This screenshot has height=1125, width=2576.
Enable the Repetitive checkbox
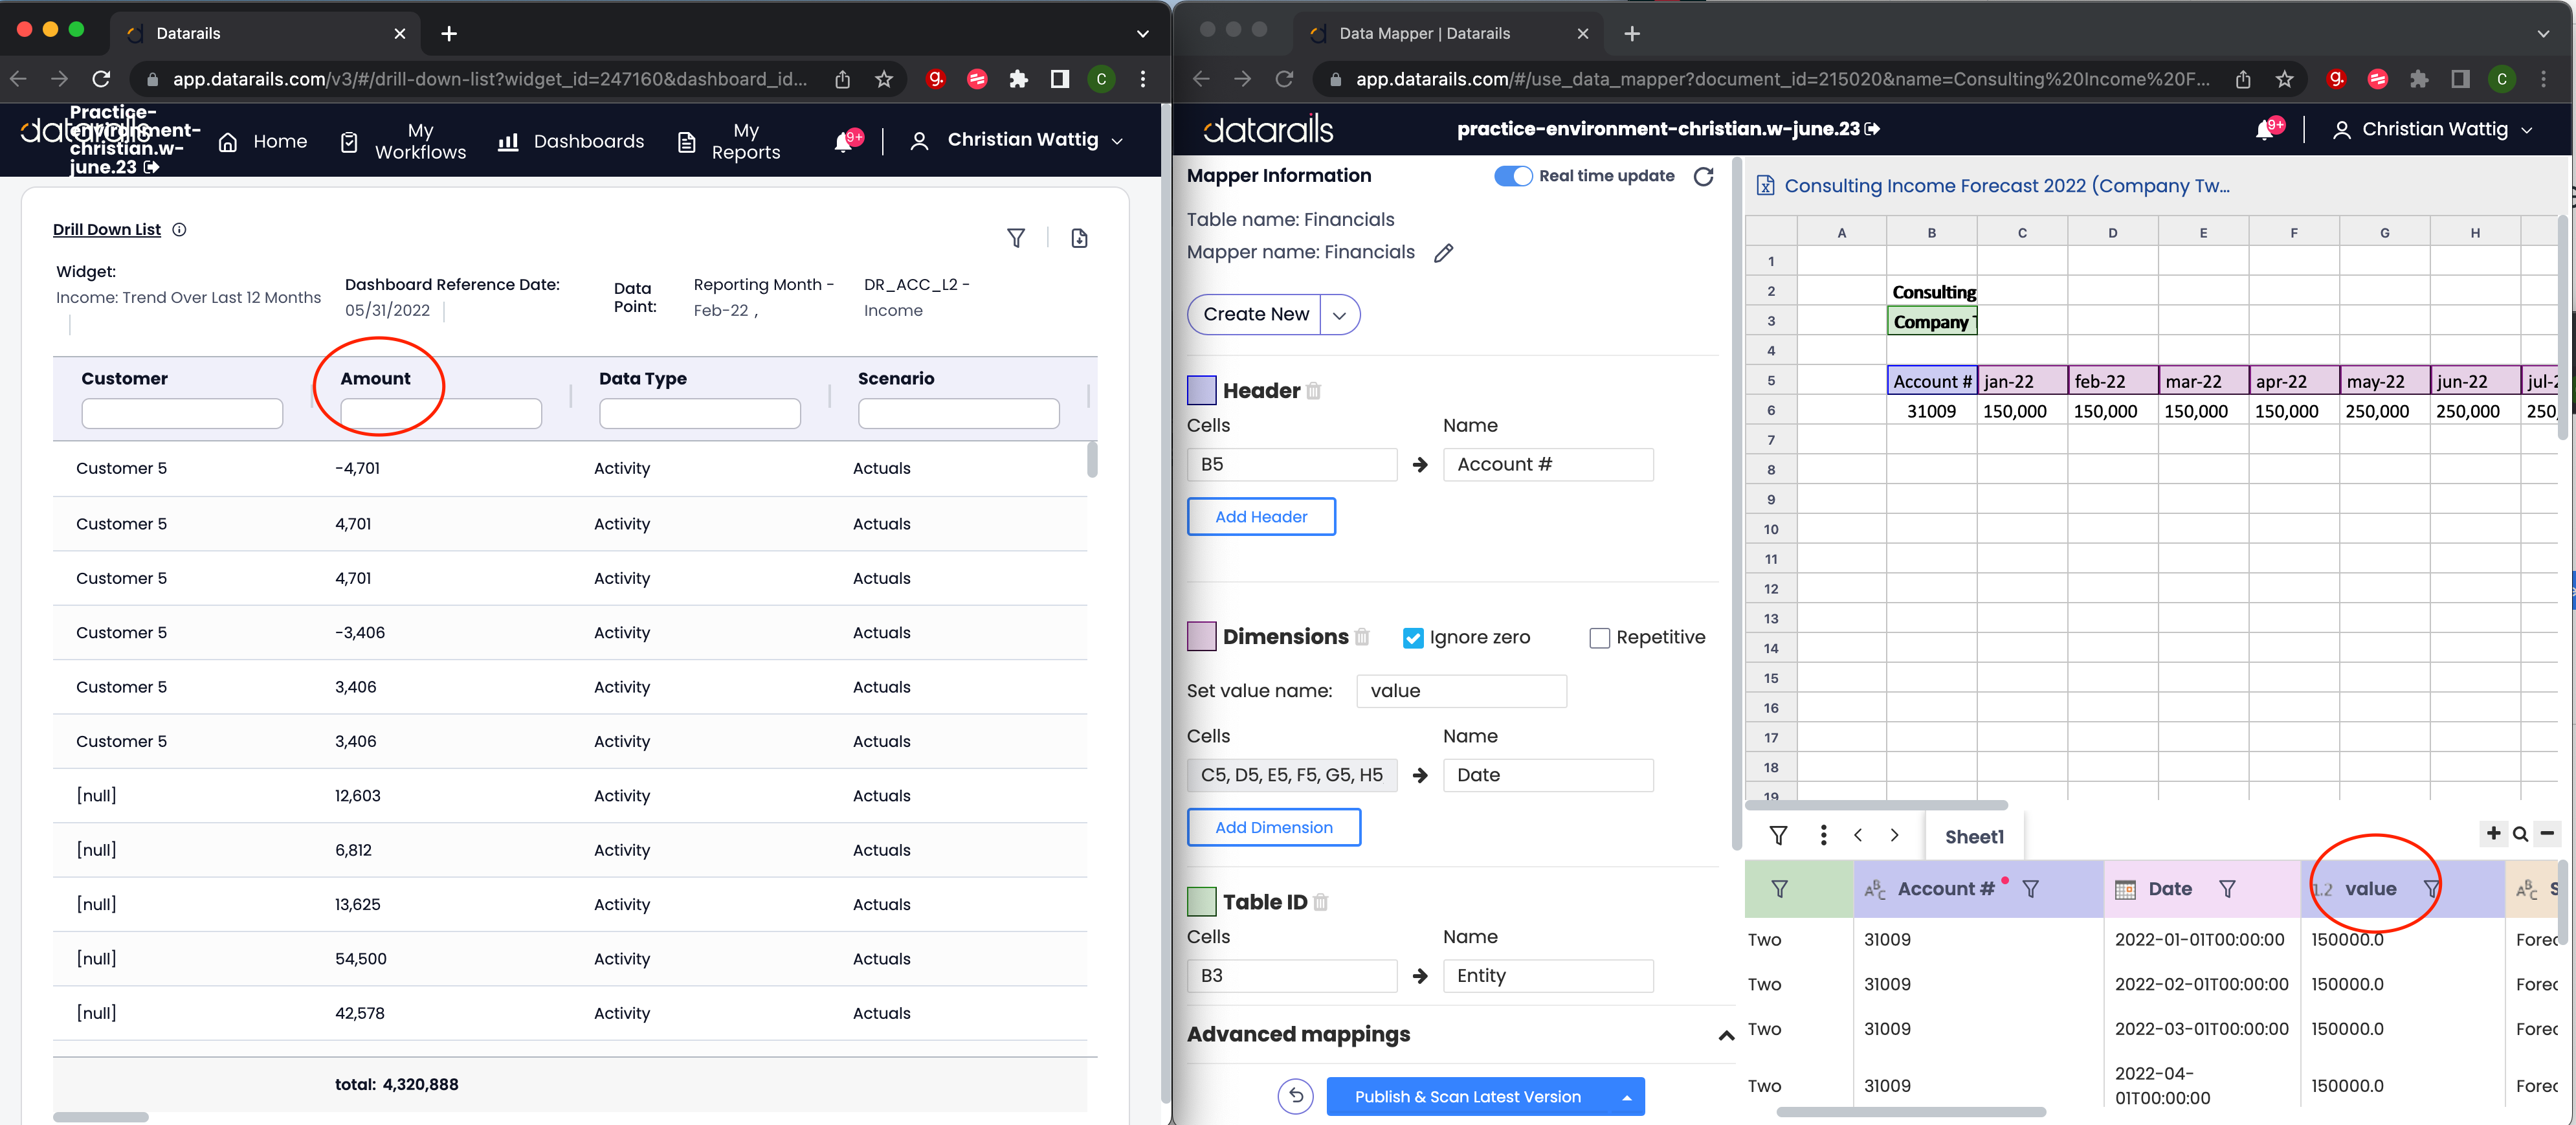(1599, 638)
